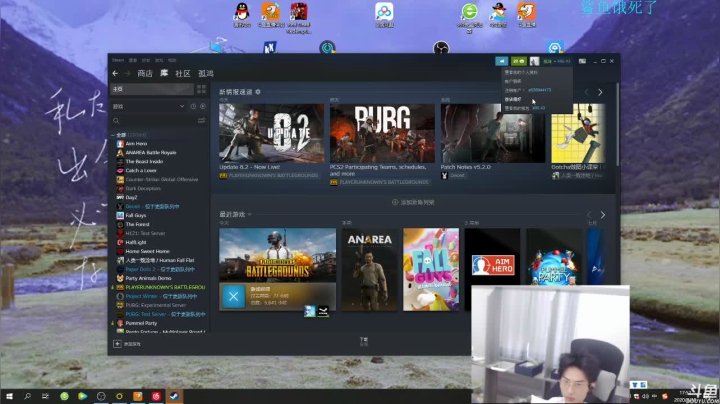This screenshot has width=720, height=404.
Task: Switch to the 库 library tab
Action: [x=164, y=73]
